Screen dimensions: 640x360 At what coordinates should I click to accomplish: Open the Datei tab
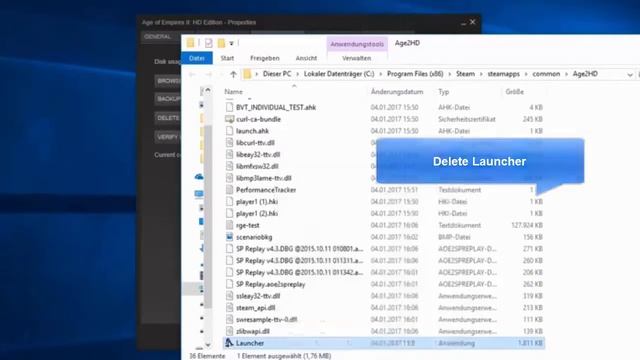(x=197, y=58)
